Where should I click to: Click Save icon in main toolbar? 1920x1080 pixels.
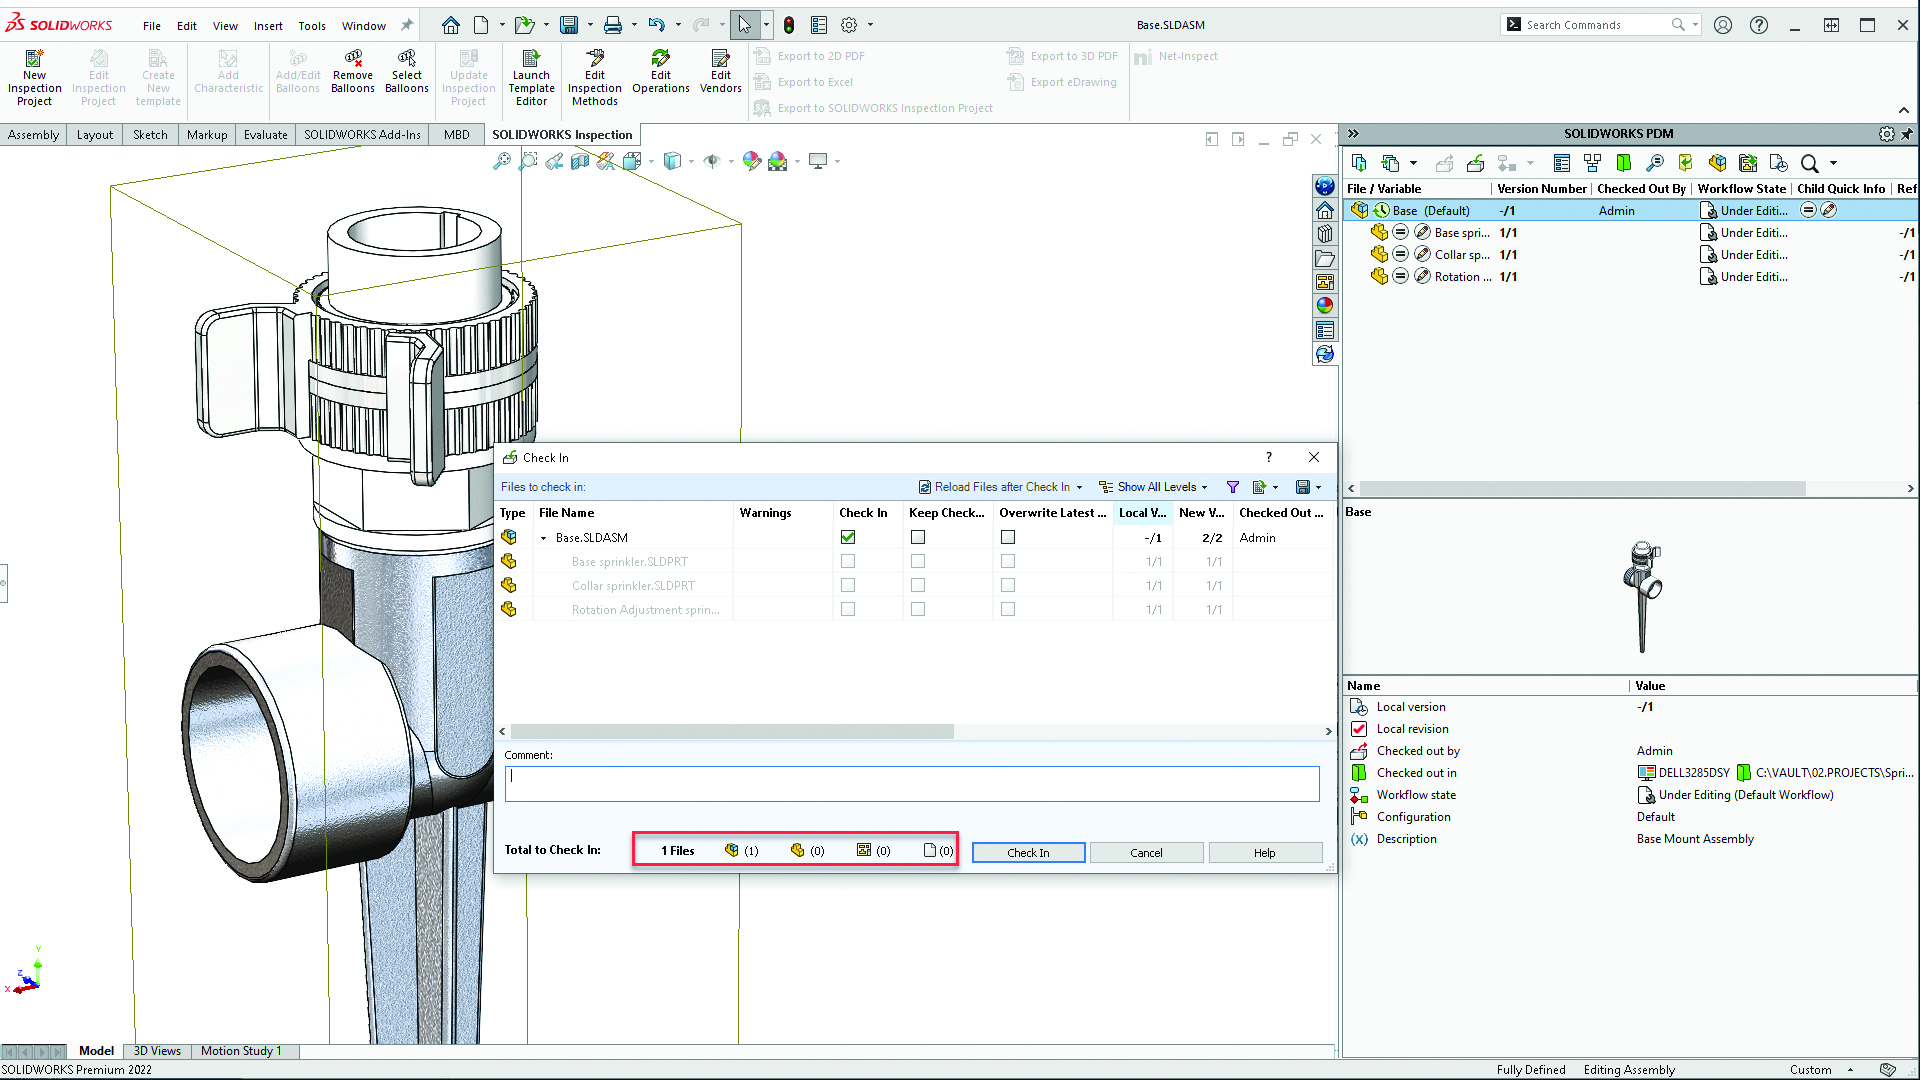pyautogui.click(x=569, y=25)
